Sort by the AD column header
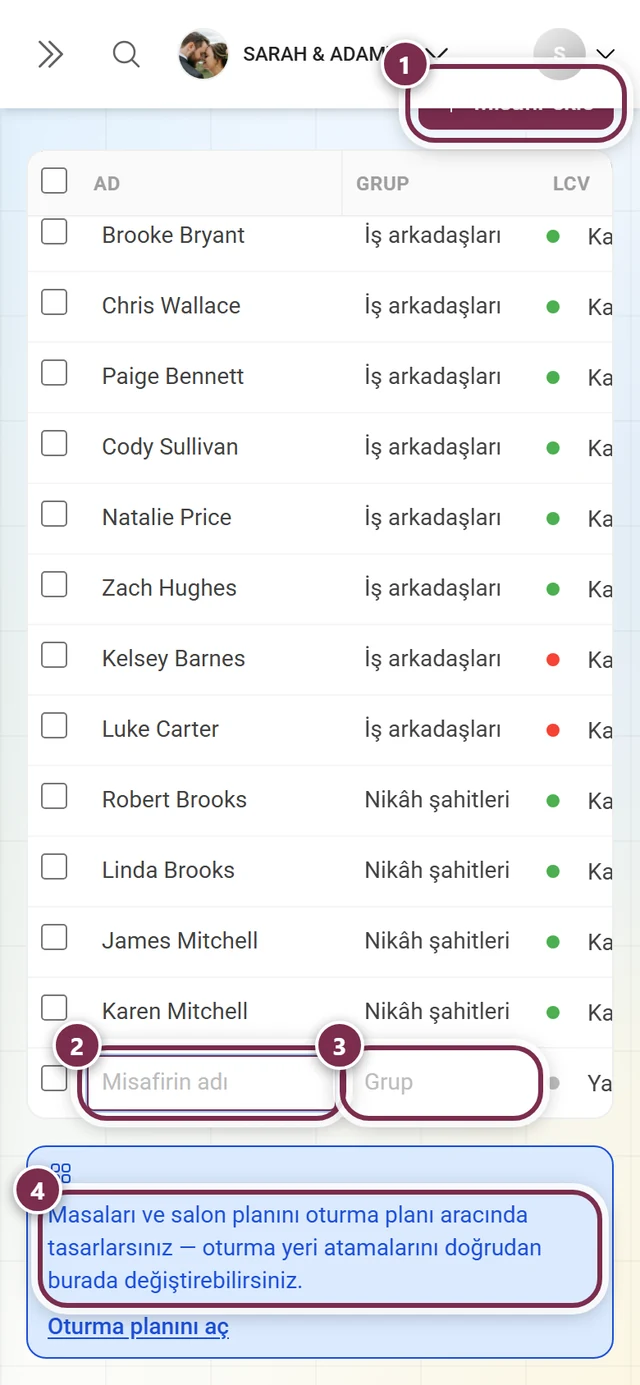 107,184
